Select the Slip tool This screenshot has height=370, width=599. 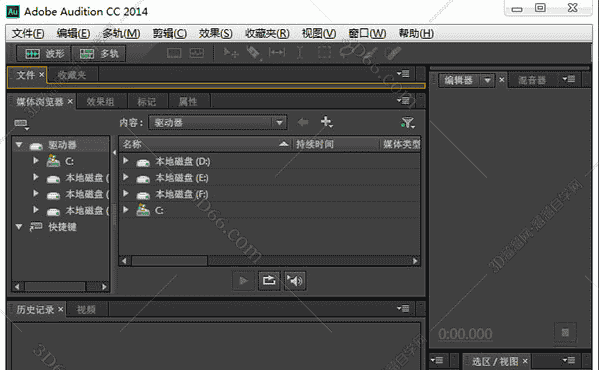point(277,52)
